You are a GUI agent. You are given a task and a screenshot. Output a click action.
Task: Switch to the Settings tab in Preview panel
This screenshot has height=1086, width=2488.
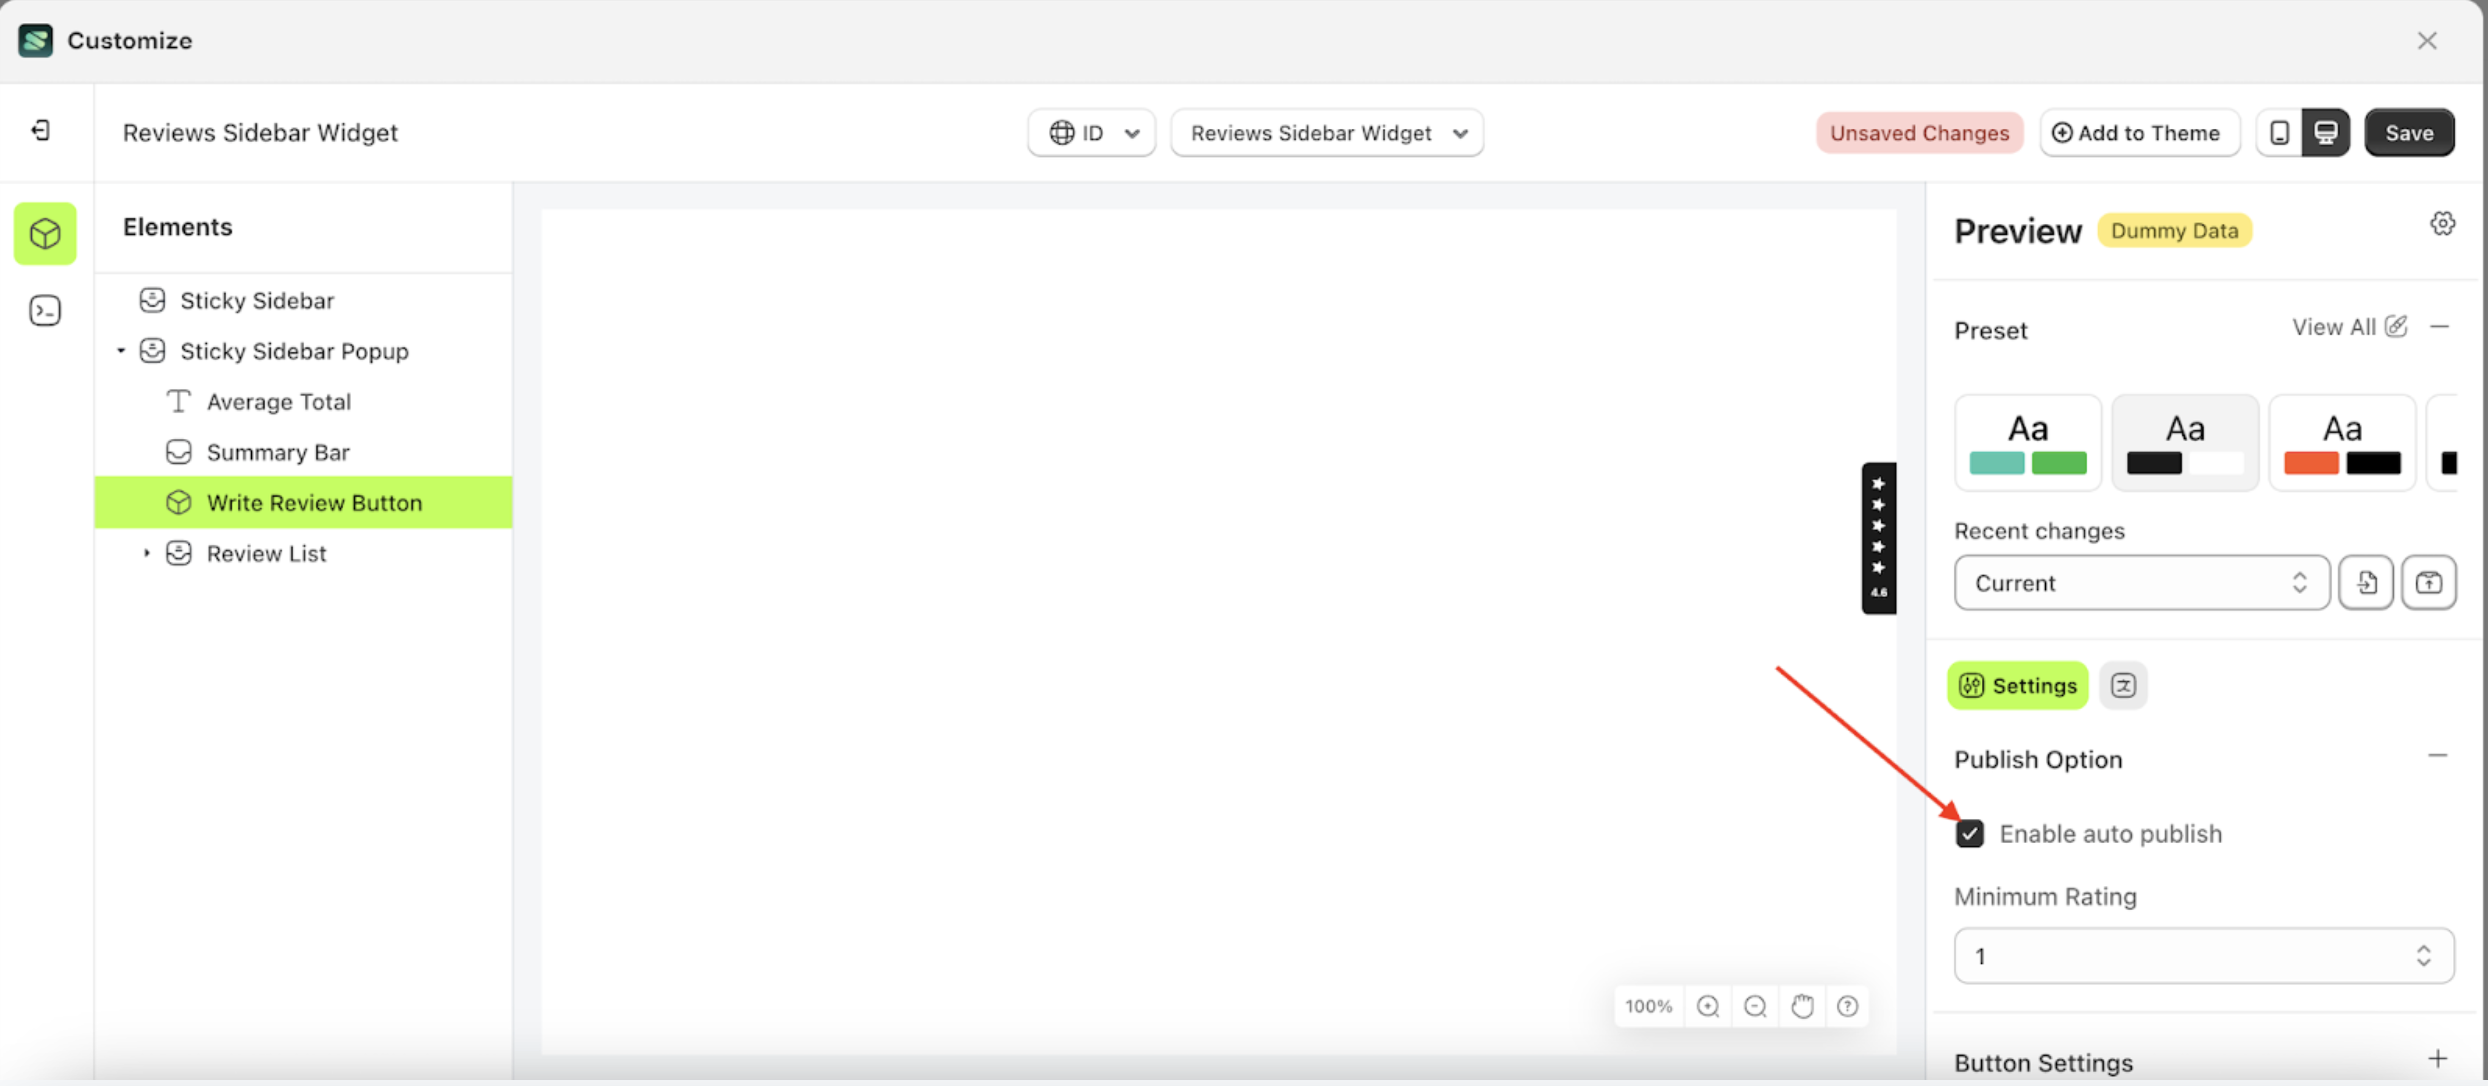[2017, 685]
